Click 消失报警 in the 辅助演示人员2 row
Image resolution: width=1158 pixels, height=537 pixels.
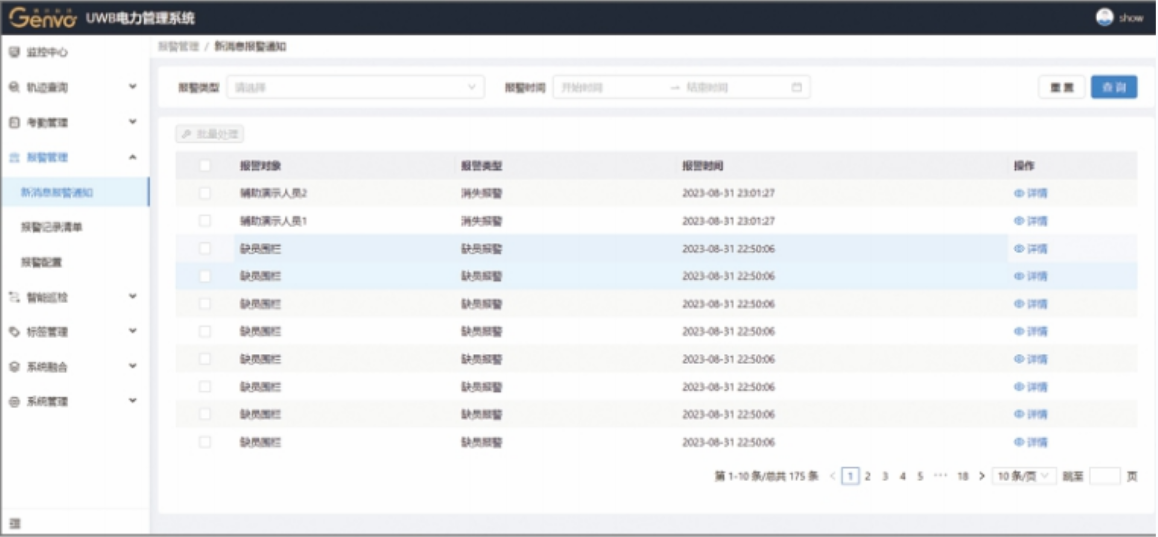[x=482, y=194]
